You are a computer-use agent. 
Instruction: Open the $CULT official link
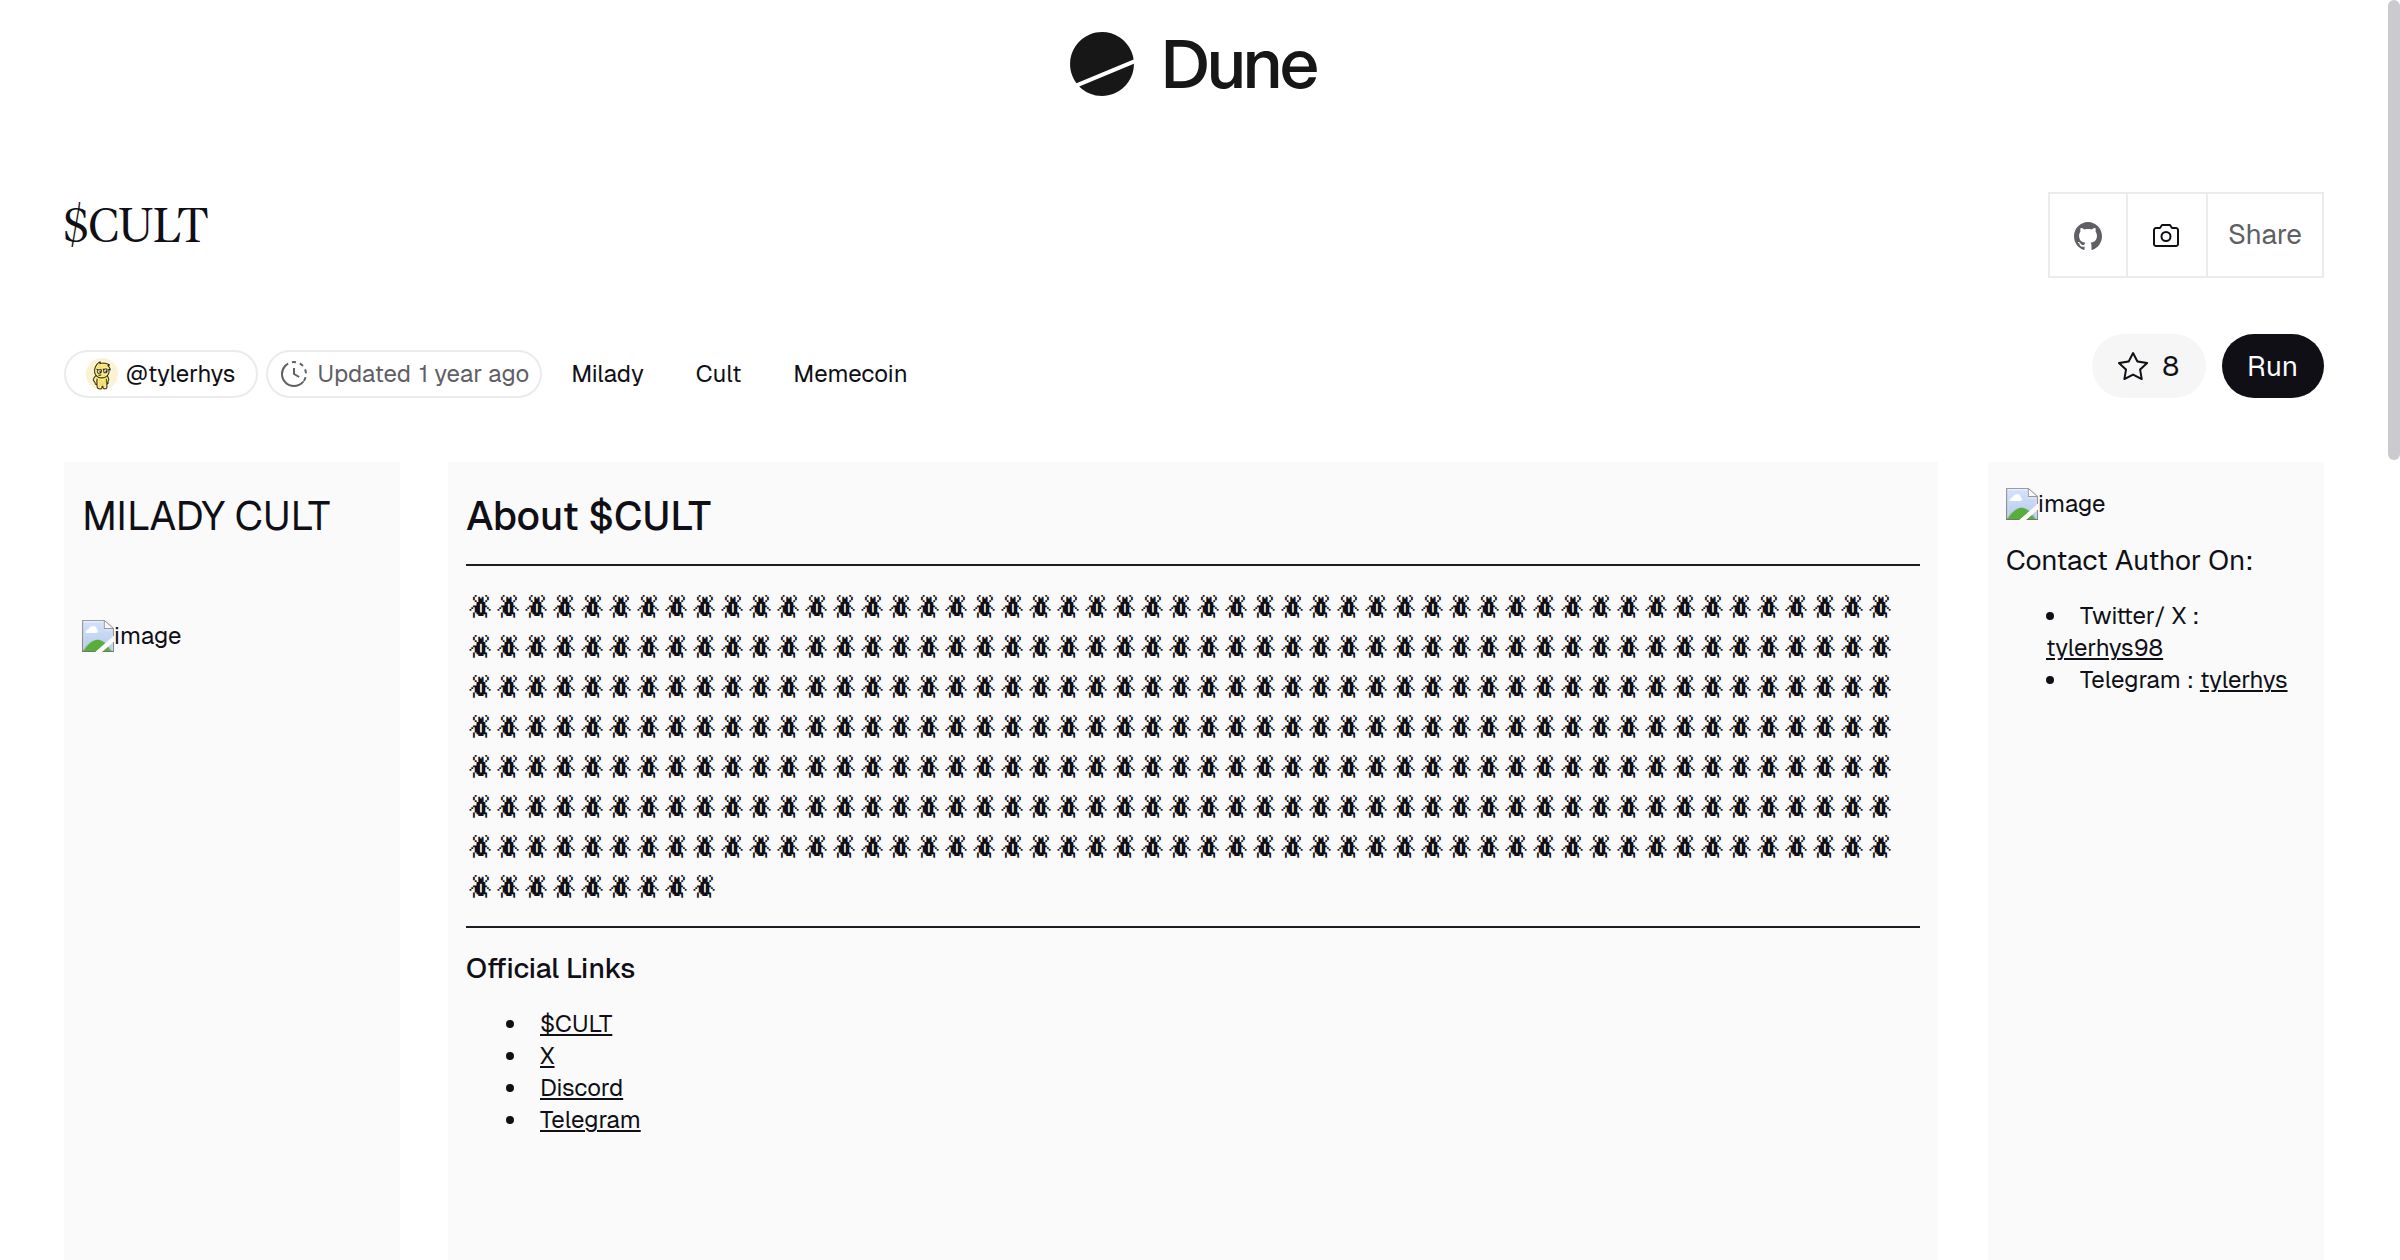[576, 1024]
